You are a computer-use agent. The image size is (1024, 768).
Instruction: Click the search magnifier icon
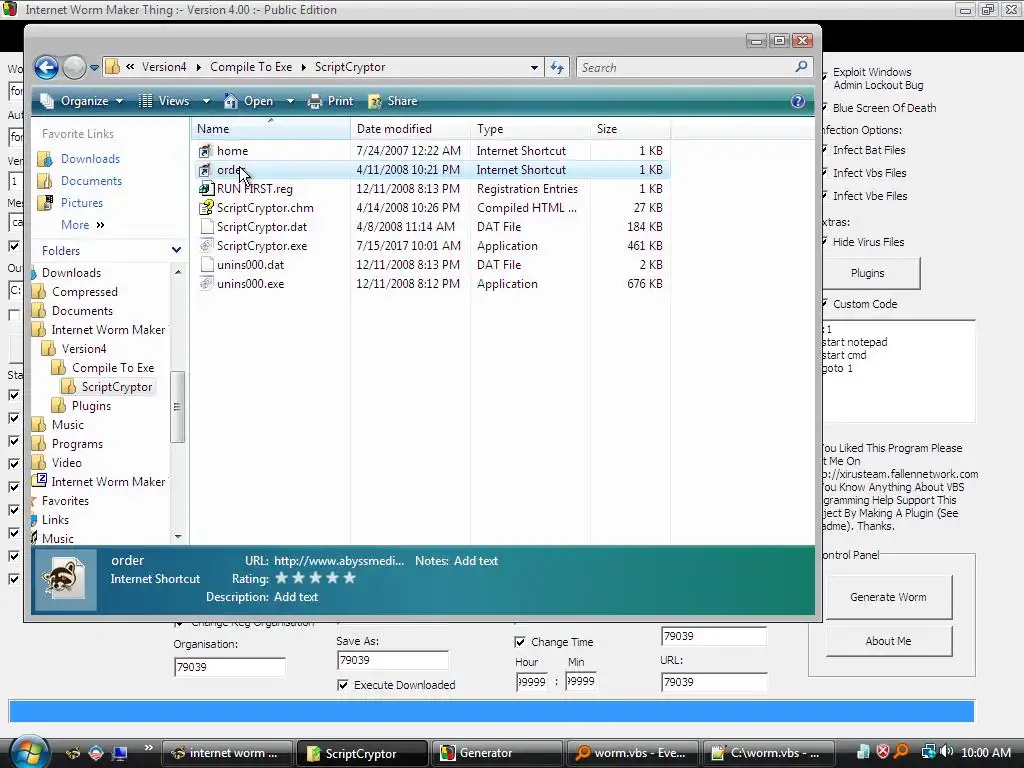(x=801, y=67)
